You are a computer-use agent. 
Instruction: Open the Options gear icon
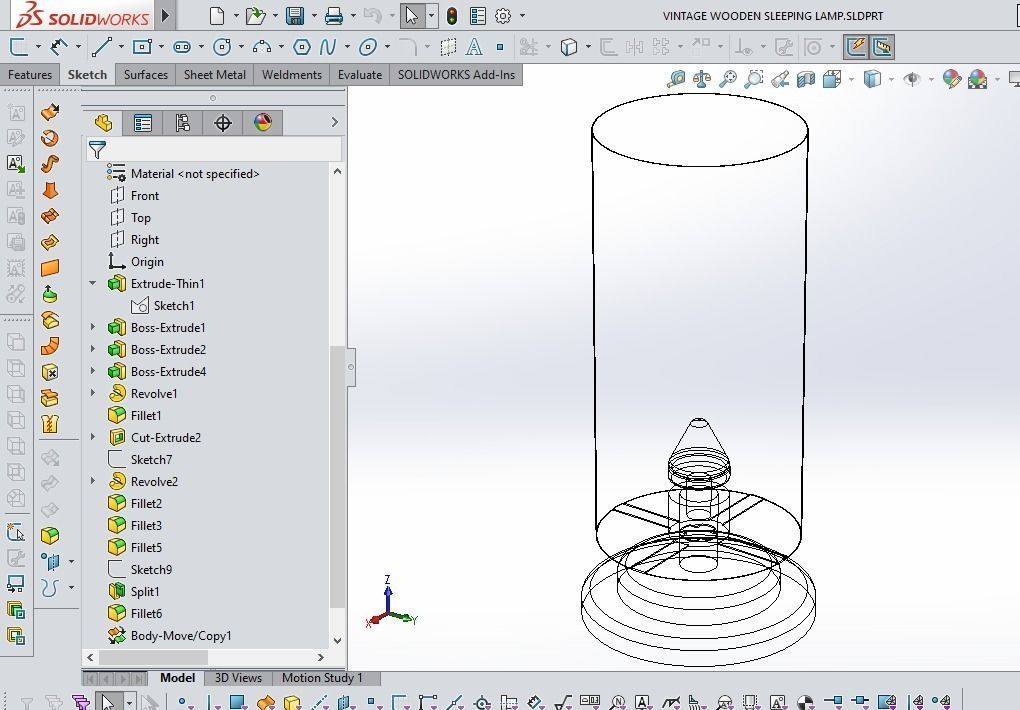tap(503, 16)
